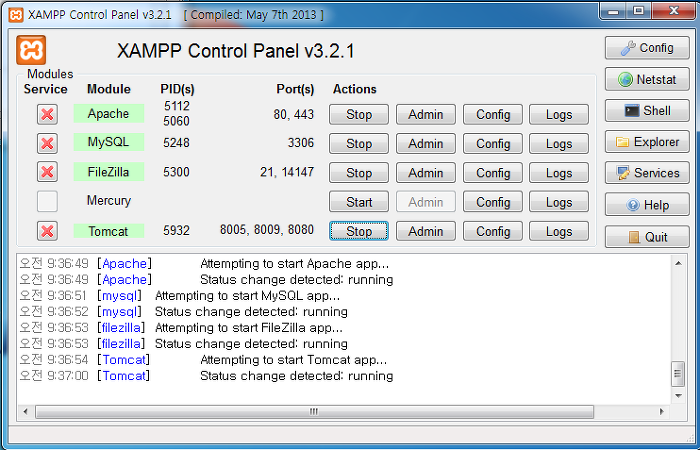Stop the MySQL module
The height and width of the screenshot is (450, 700).
point(359,144)
